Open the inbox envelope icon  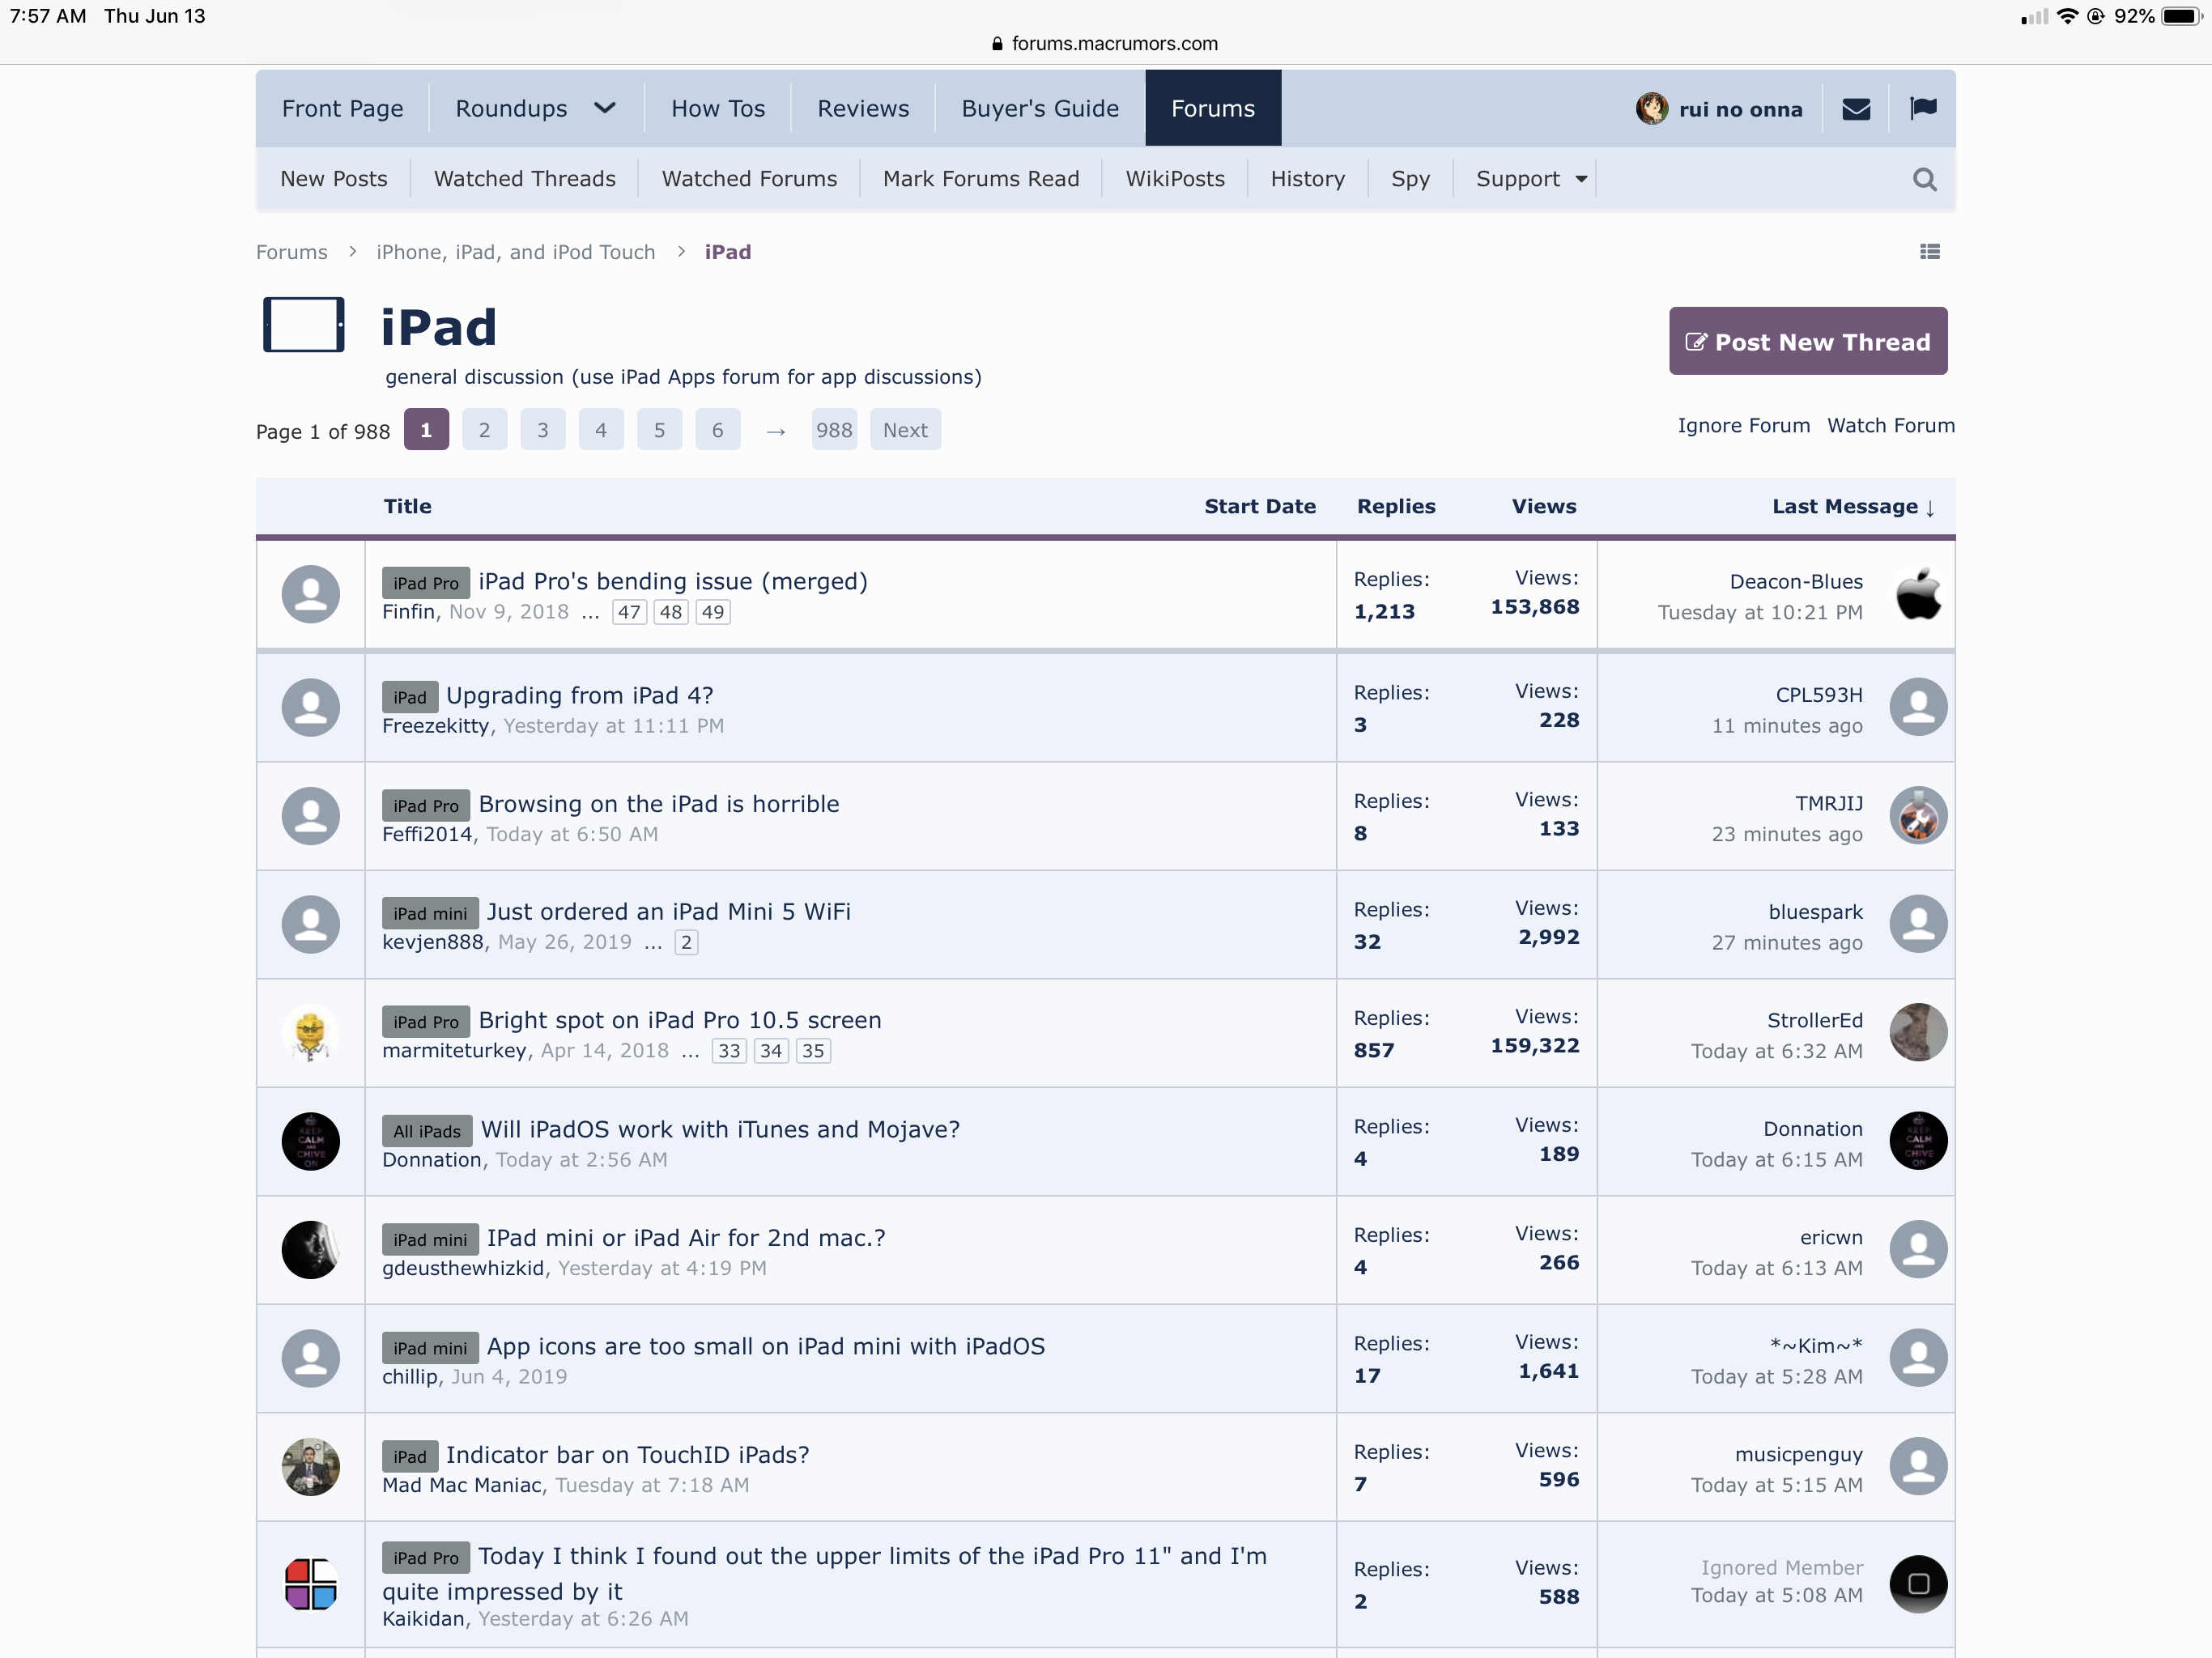coord(1856,109)
